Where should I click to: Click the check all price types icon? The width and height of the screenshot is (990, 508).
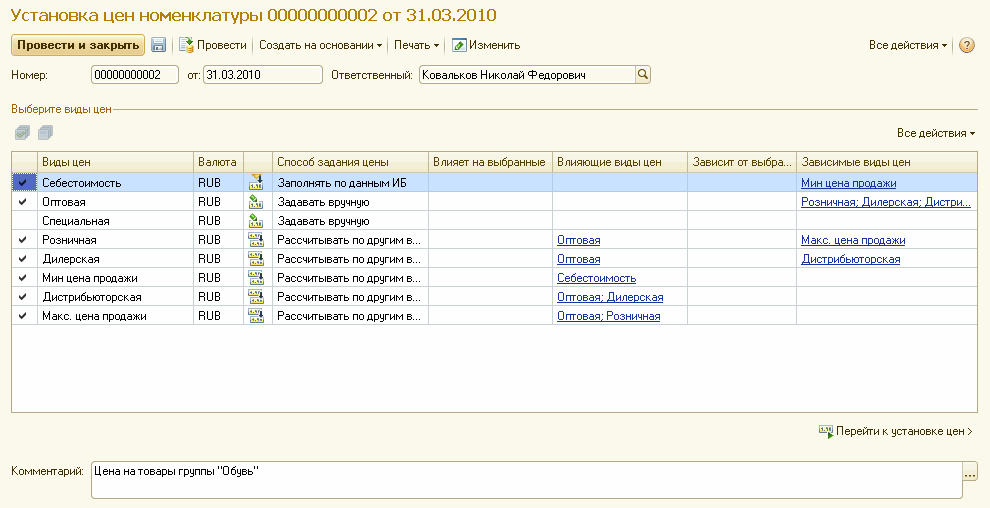tap(22, 133)
